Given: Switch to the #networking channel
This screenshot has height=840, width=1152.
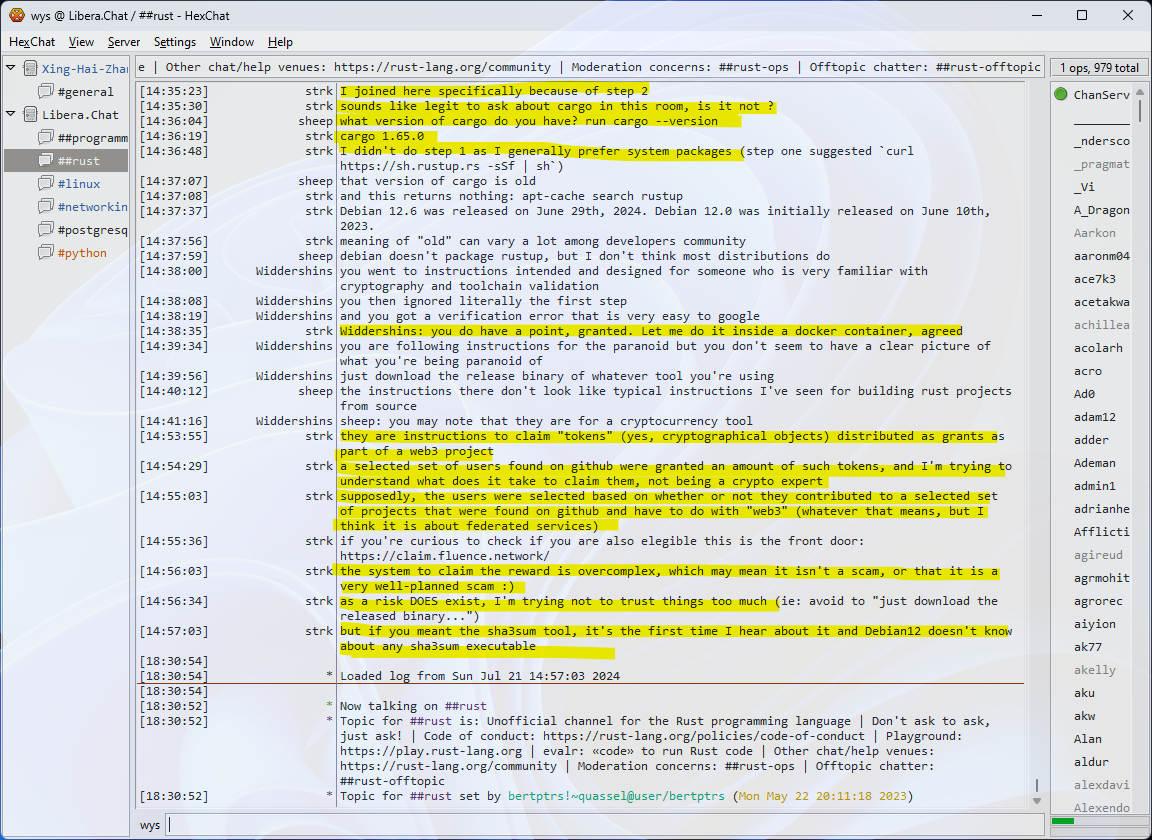Looking at the screenshot, I should click(x=93, y=207).
